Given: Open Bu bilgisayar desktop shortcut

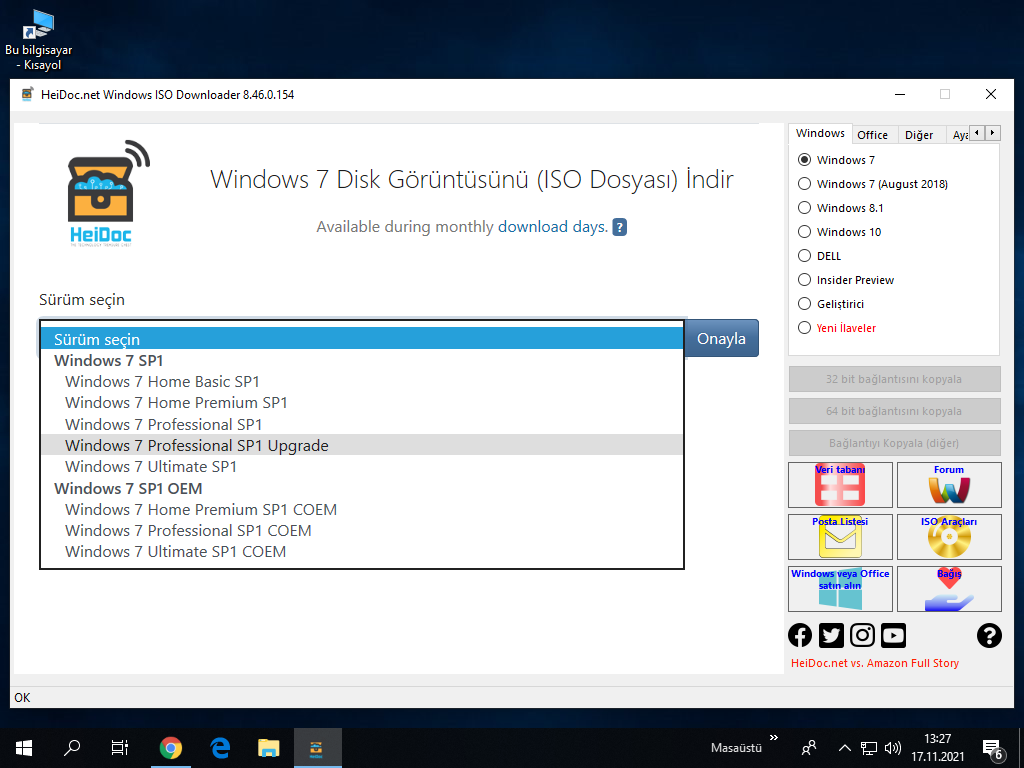Looking at the screenshot, I should (x=39, y=40).
